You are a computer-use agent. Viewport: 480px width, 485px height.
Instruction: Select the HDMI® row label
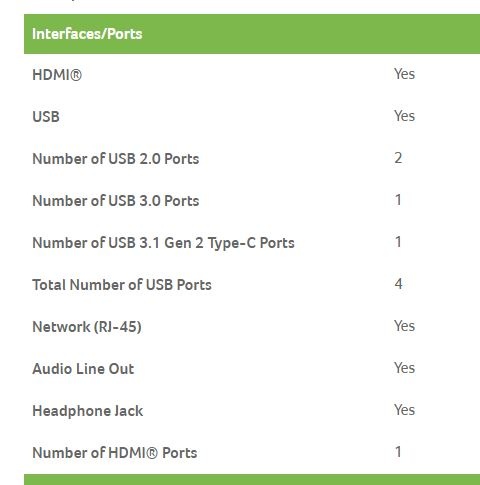click(57, 75)
